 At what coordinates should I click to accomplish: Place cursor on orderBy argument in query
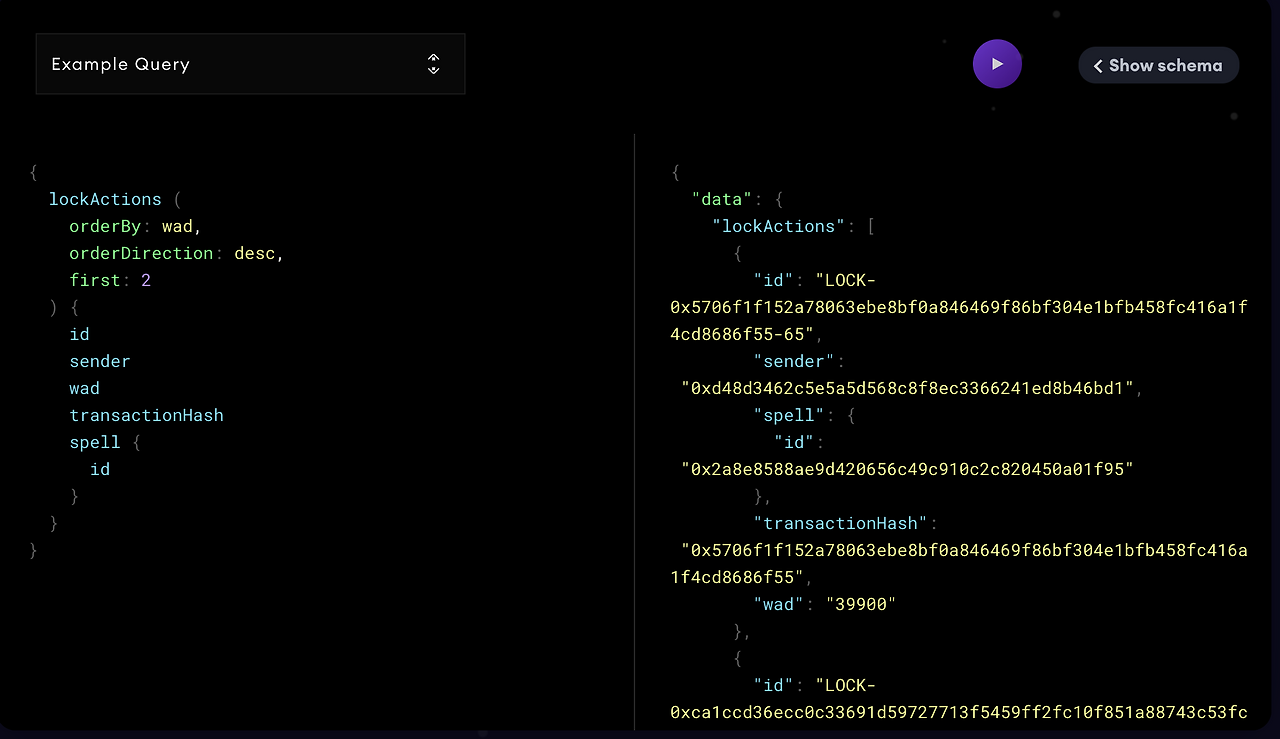pyautogui.click(x=105, y=226)
